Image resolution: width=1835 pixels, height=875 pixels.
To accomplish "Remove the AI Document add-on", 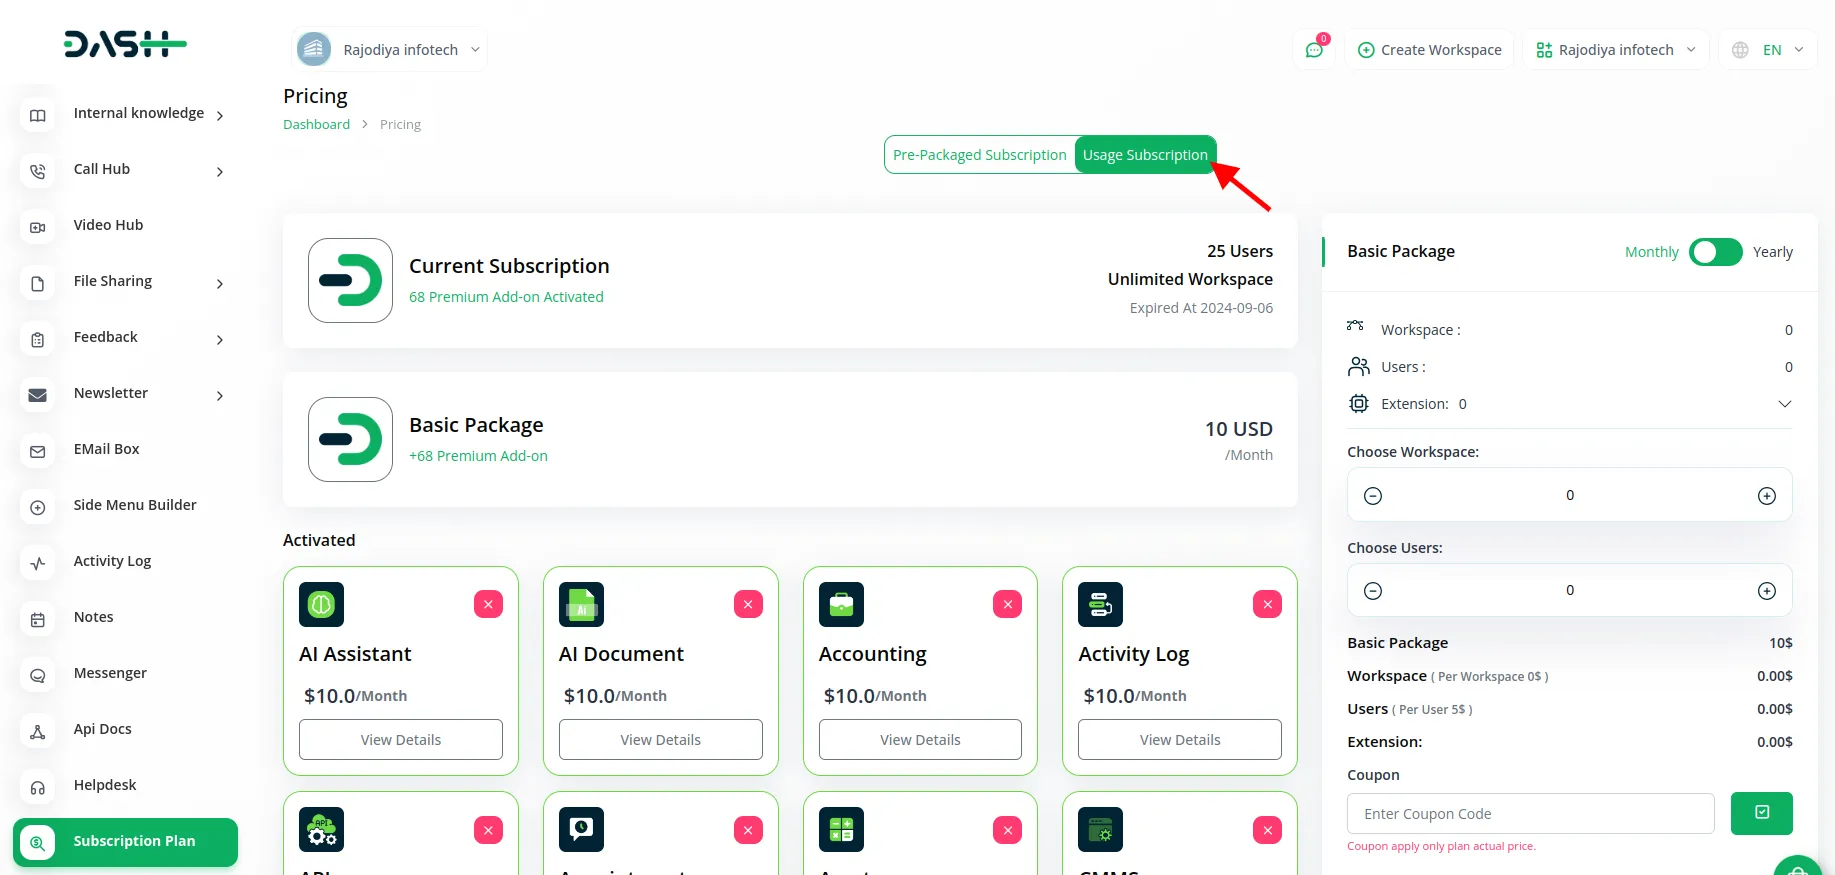I will click(x=748, y=604).
